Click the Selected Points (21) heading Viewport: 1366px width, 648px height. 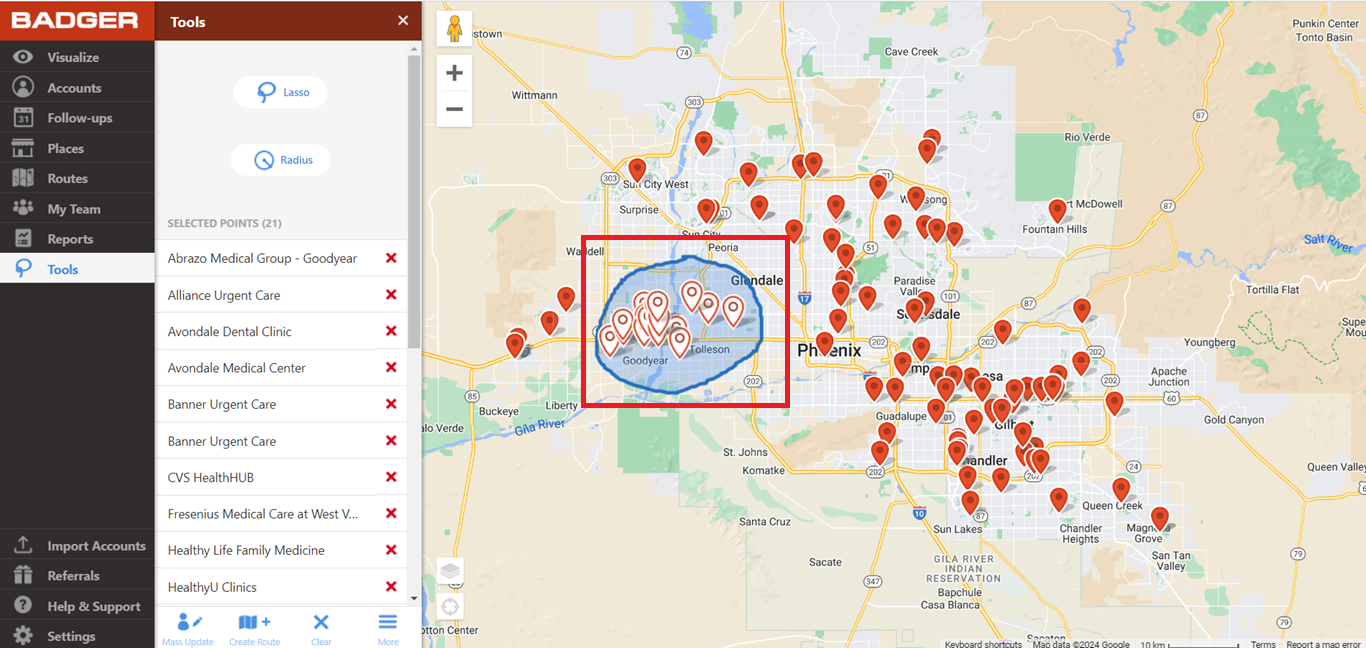(x=224, y=224)
